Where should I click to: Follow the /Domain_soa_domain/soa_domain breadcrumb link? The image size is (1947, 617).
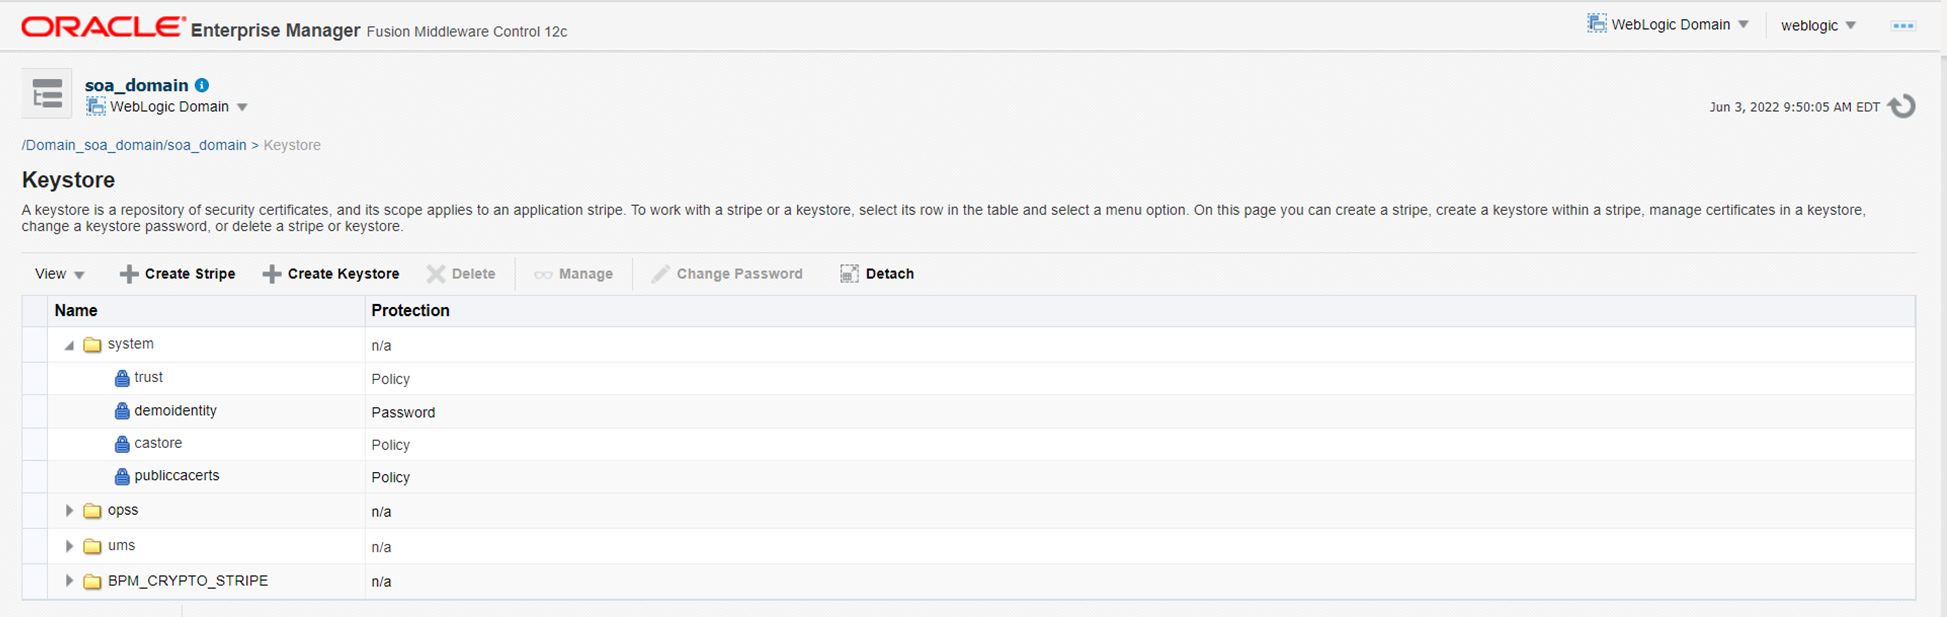(x=134, y=145)
